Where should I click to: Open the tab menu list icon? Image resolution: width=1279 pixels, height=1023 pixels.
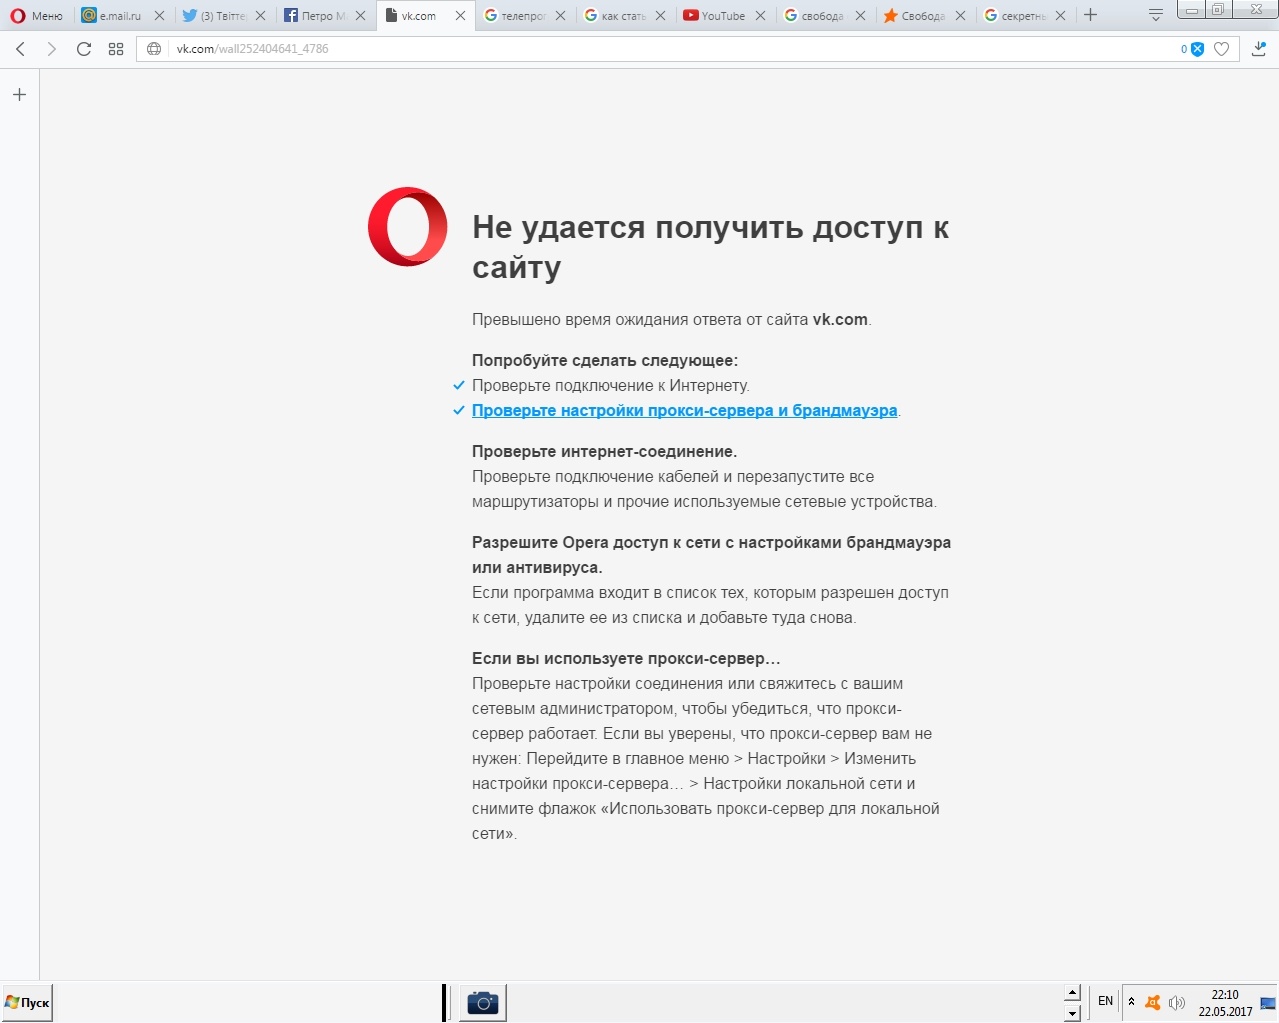(1156, 15)
